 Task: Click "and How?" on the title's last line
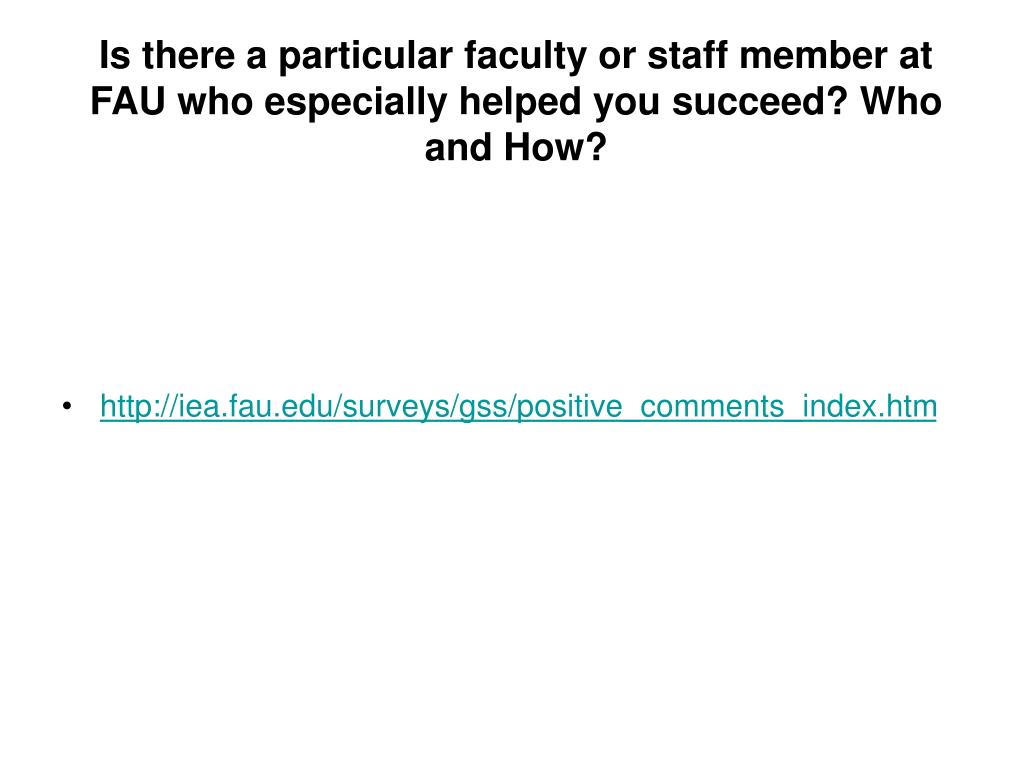point(515,147)
